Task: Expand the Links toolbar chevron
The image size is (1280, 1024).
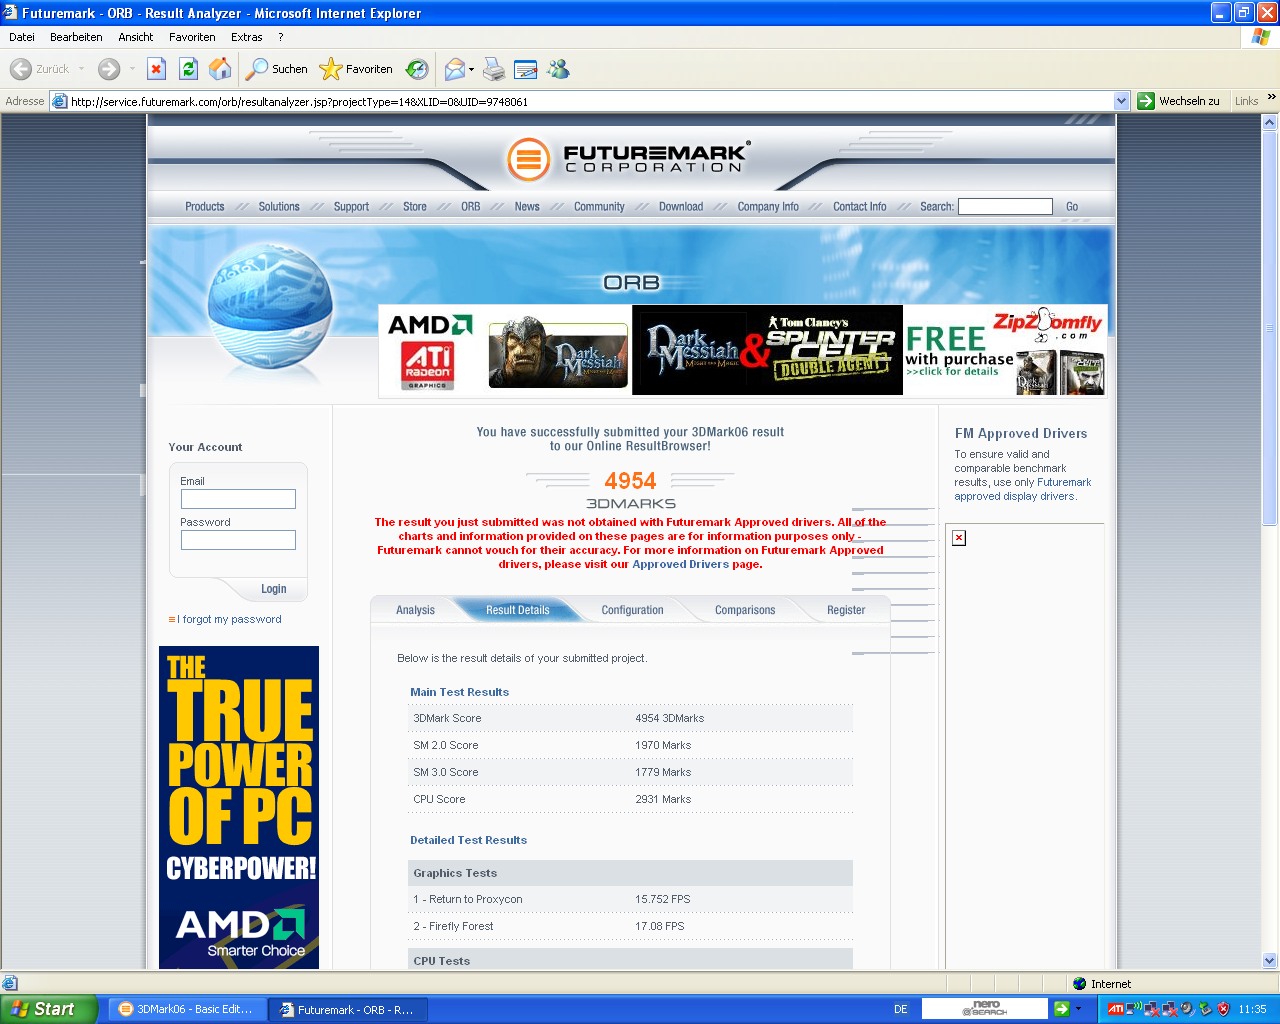Action: pyautogui.click(x=1271, y=98)
